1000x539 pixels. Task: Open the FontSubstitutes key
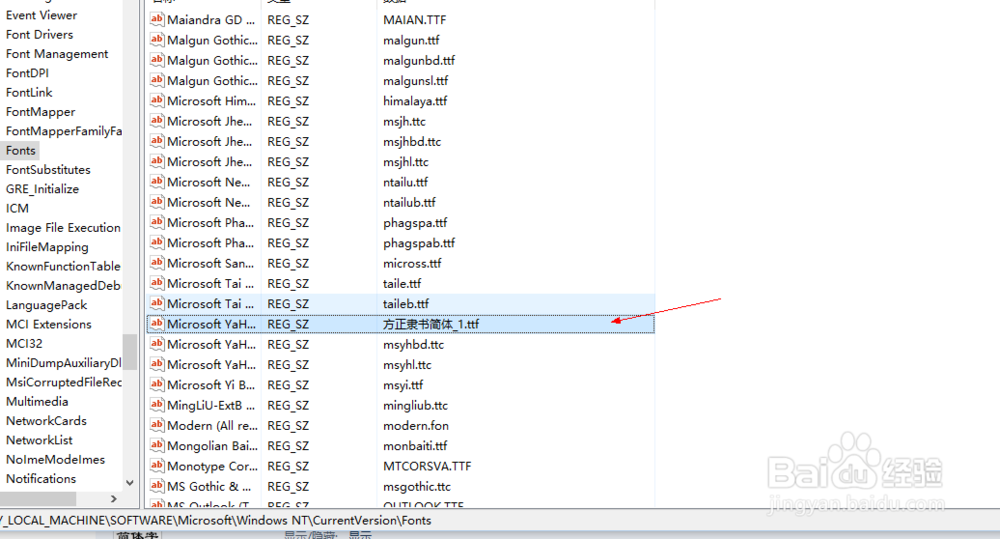48,170
